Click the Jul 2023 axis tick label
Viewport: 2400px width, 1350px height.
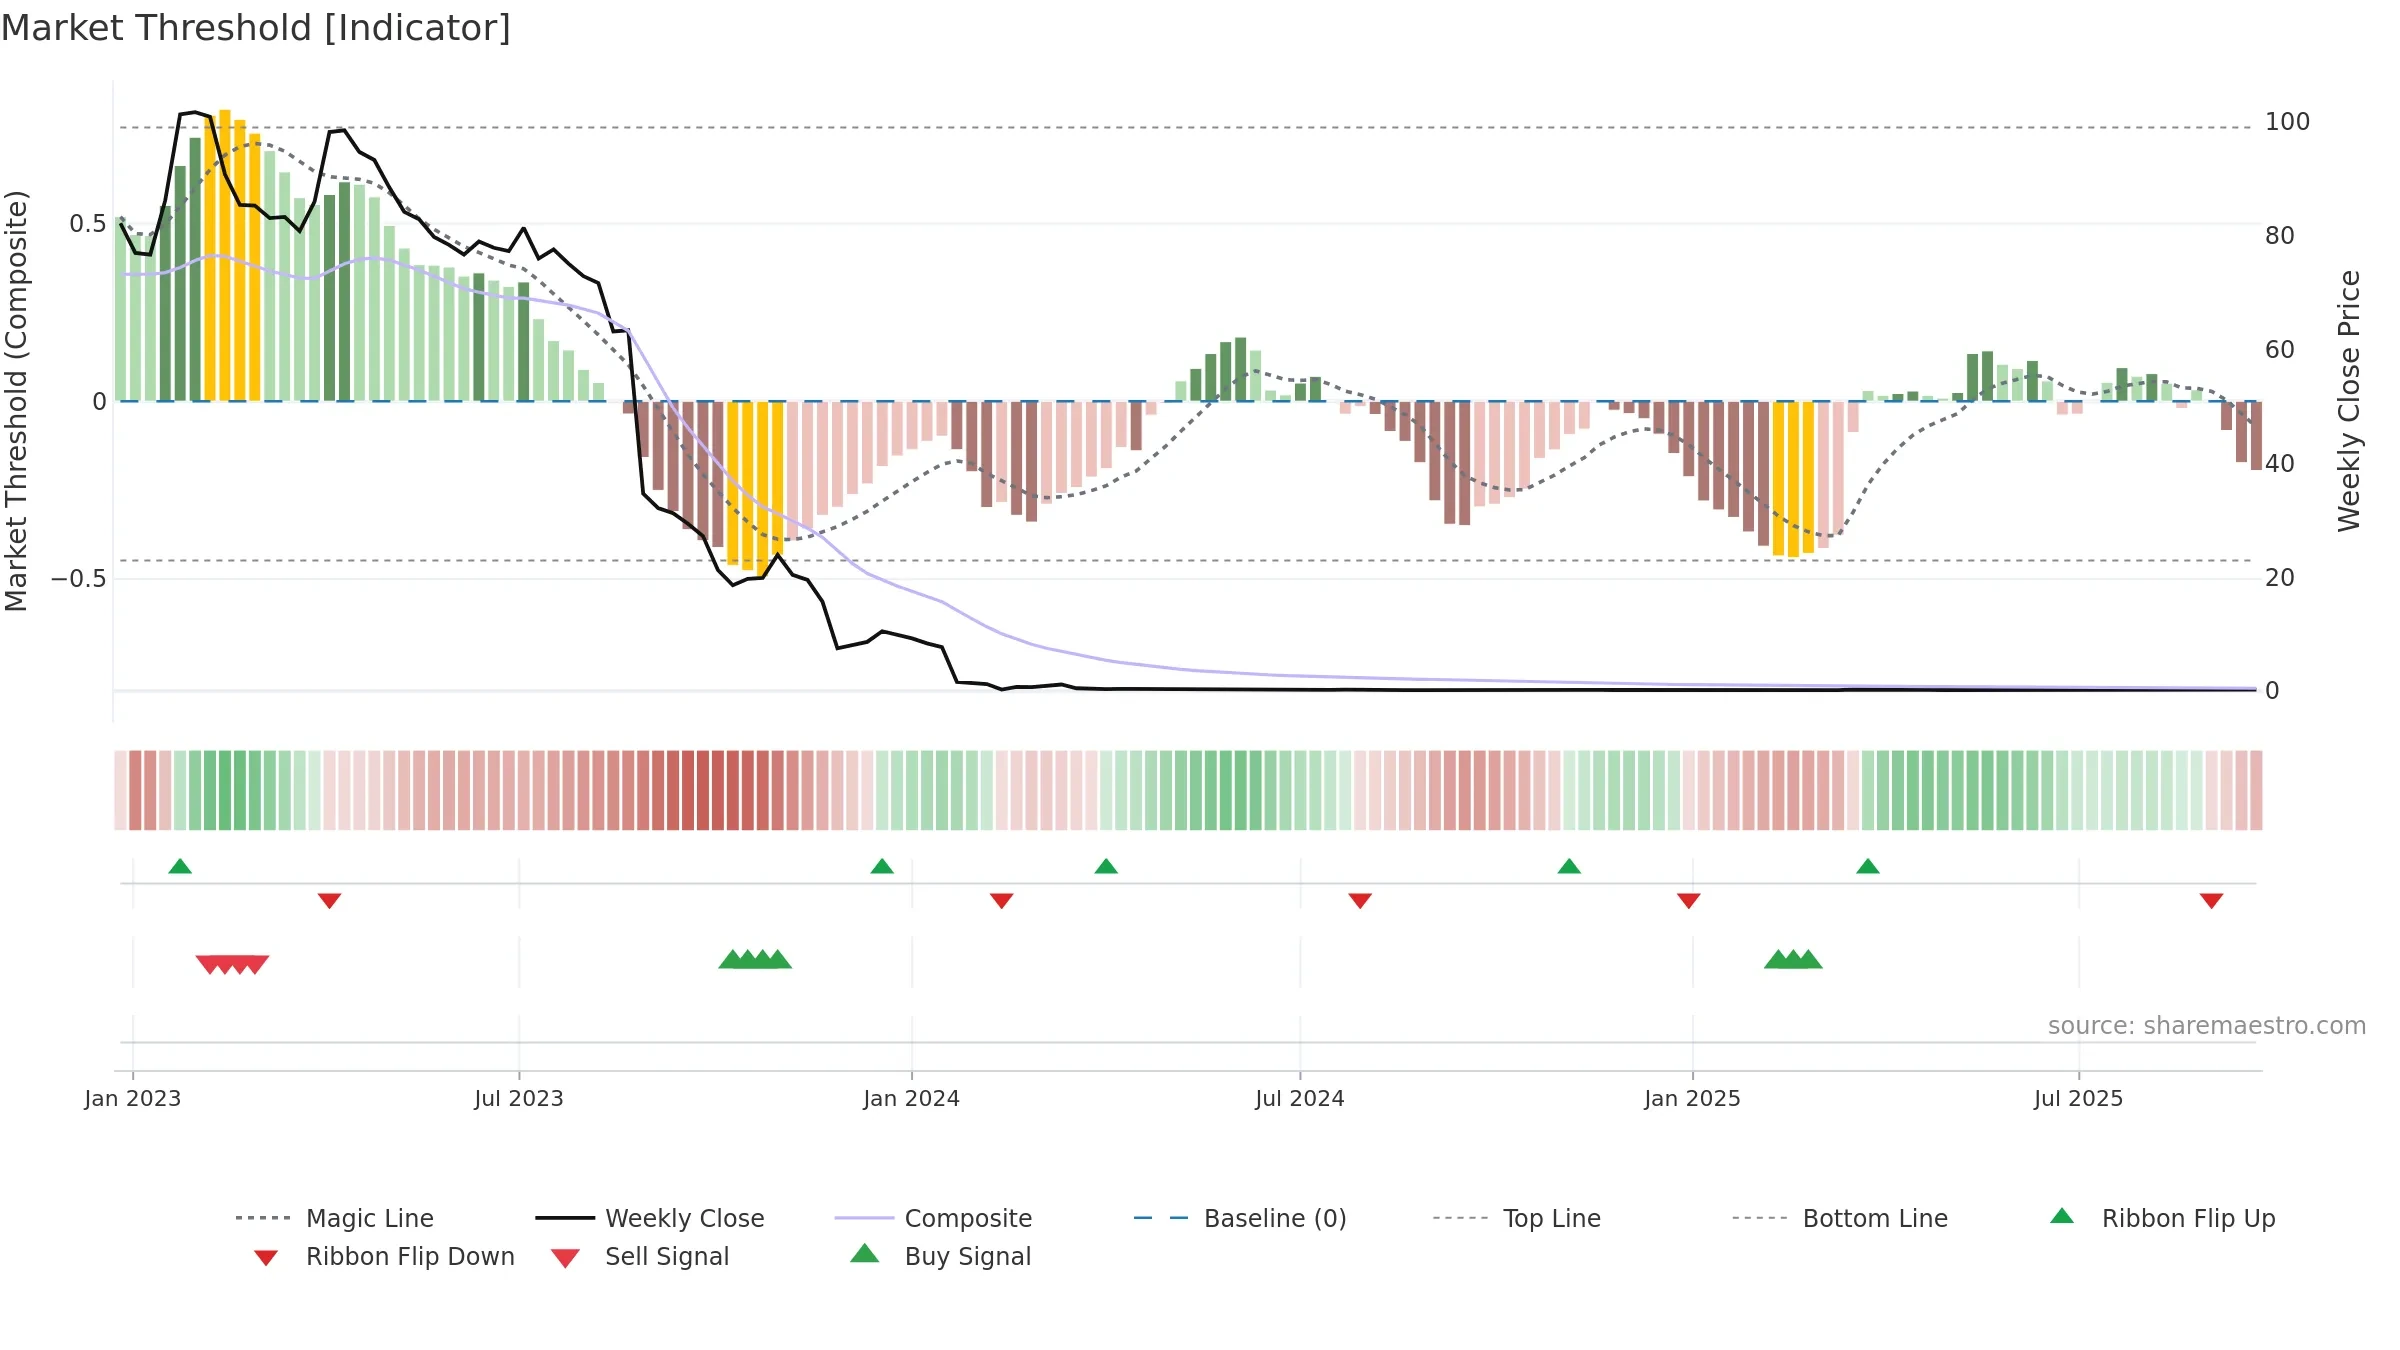click(519, 1099)
